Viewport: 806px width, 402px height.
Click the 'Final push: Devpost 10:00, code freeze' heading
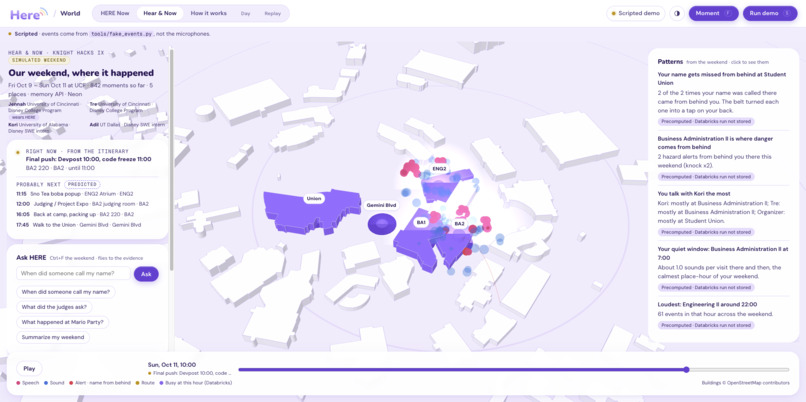[88, 159]
